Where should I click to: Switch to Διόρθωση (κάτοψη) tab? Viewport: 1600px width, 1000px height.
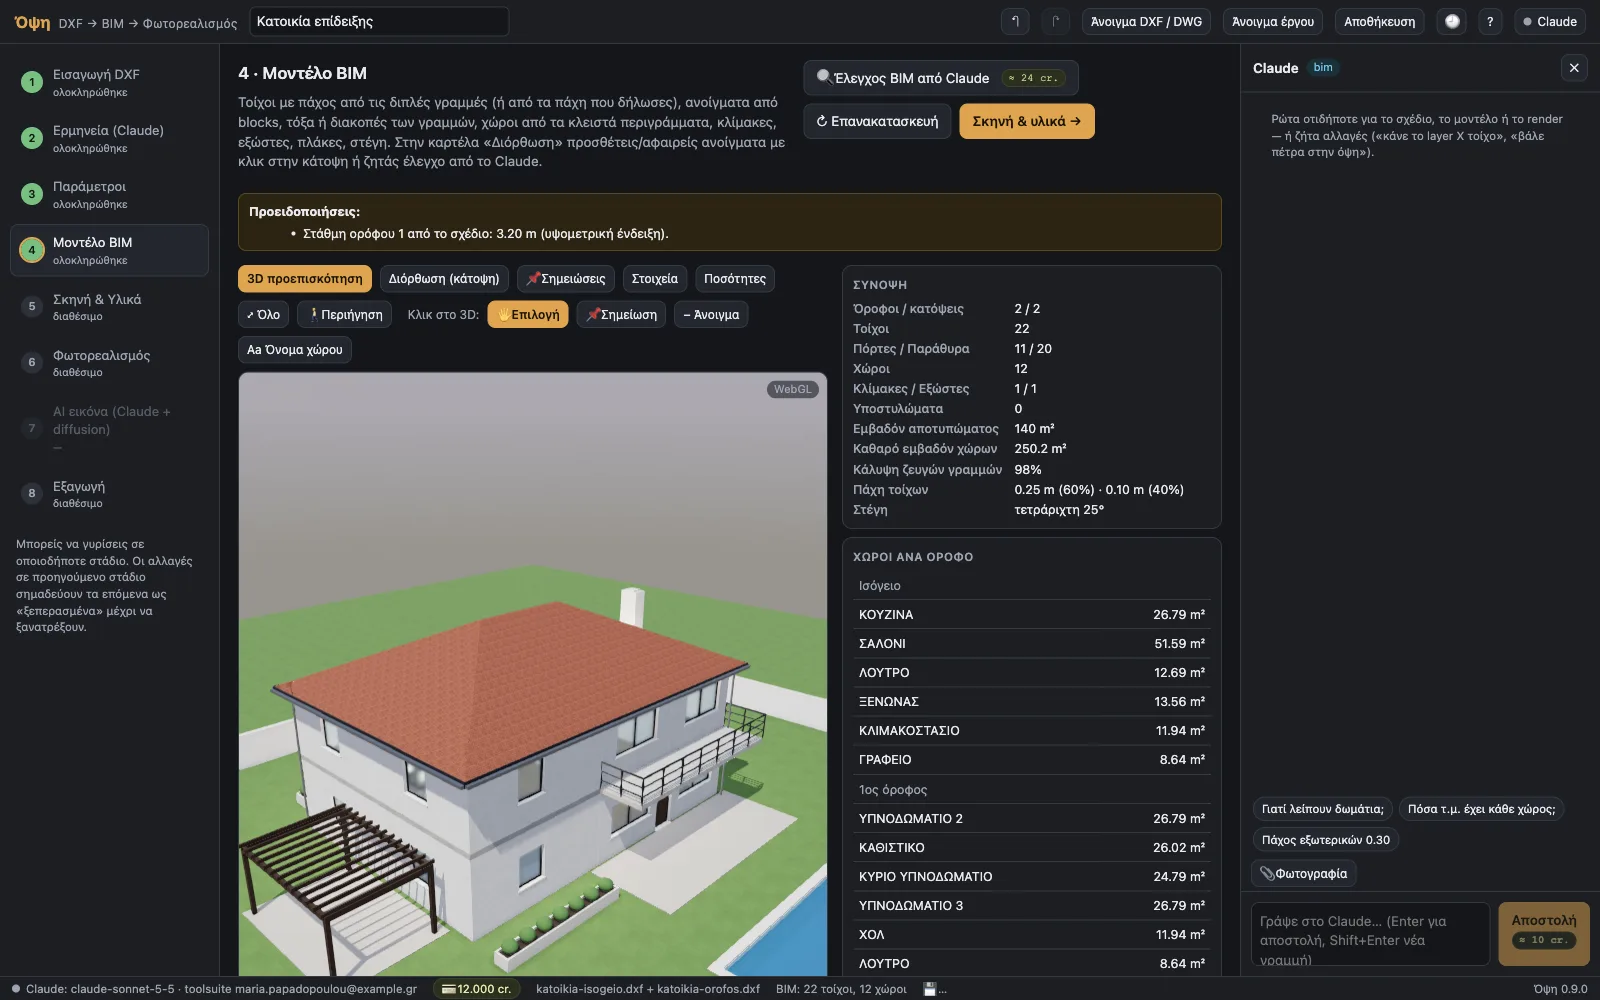pyautogui.click(x=444, y=279)
